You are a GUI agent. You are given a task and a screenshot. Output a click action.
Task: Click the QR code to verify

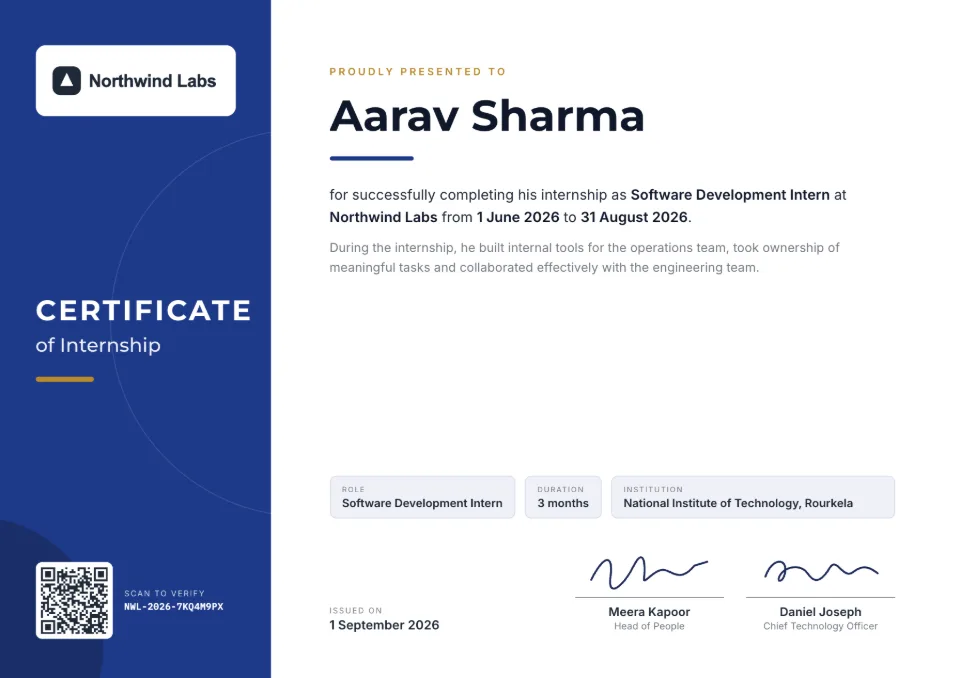click(74, 600)
